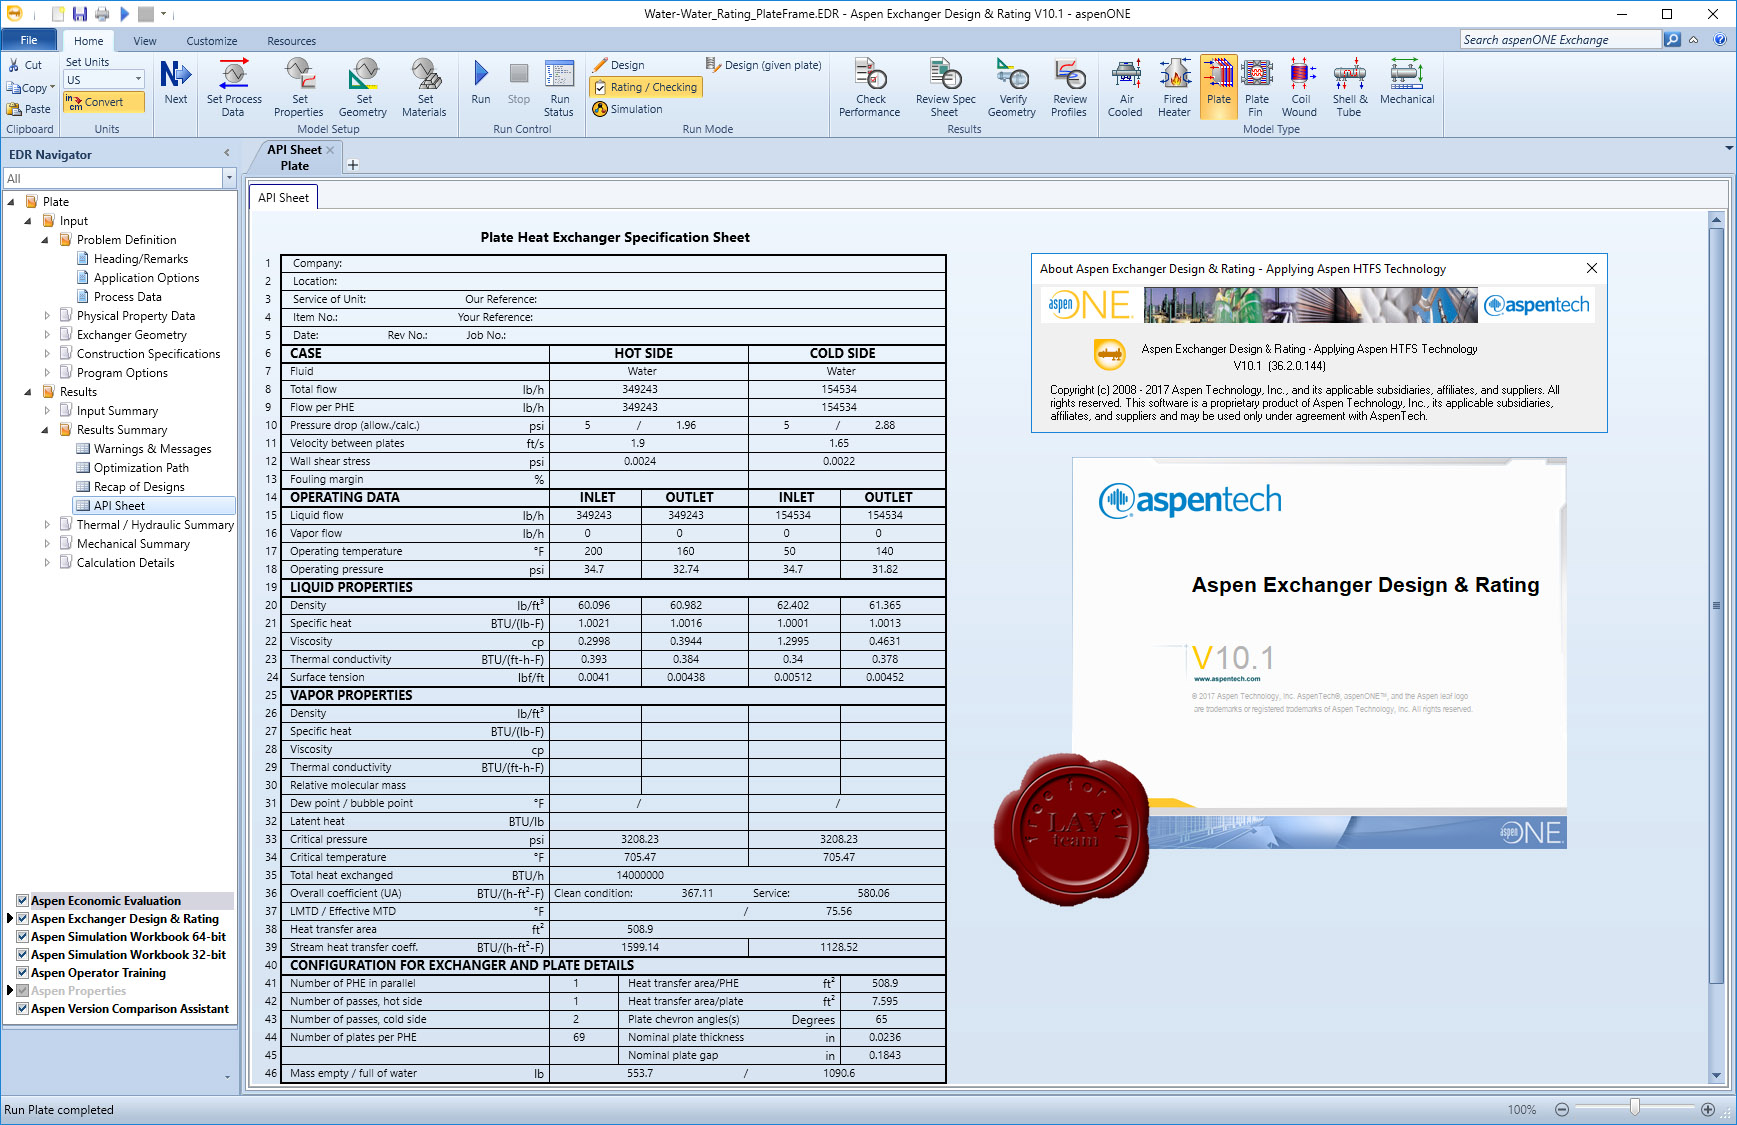The image size is (1737, 1125).
Task: Select the API Sheet inner tab
Action: tap(283, 198)
